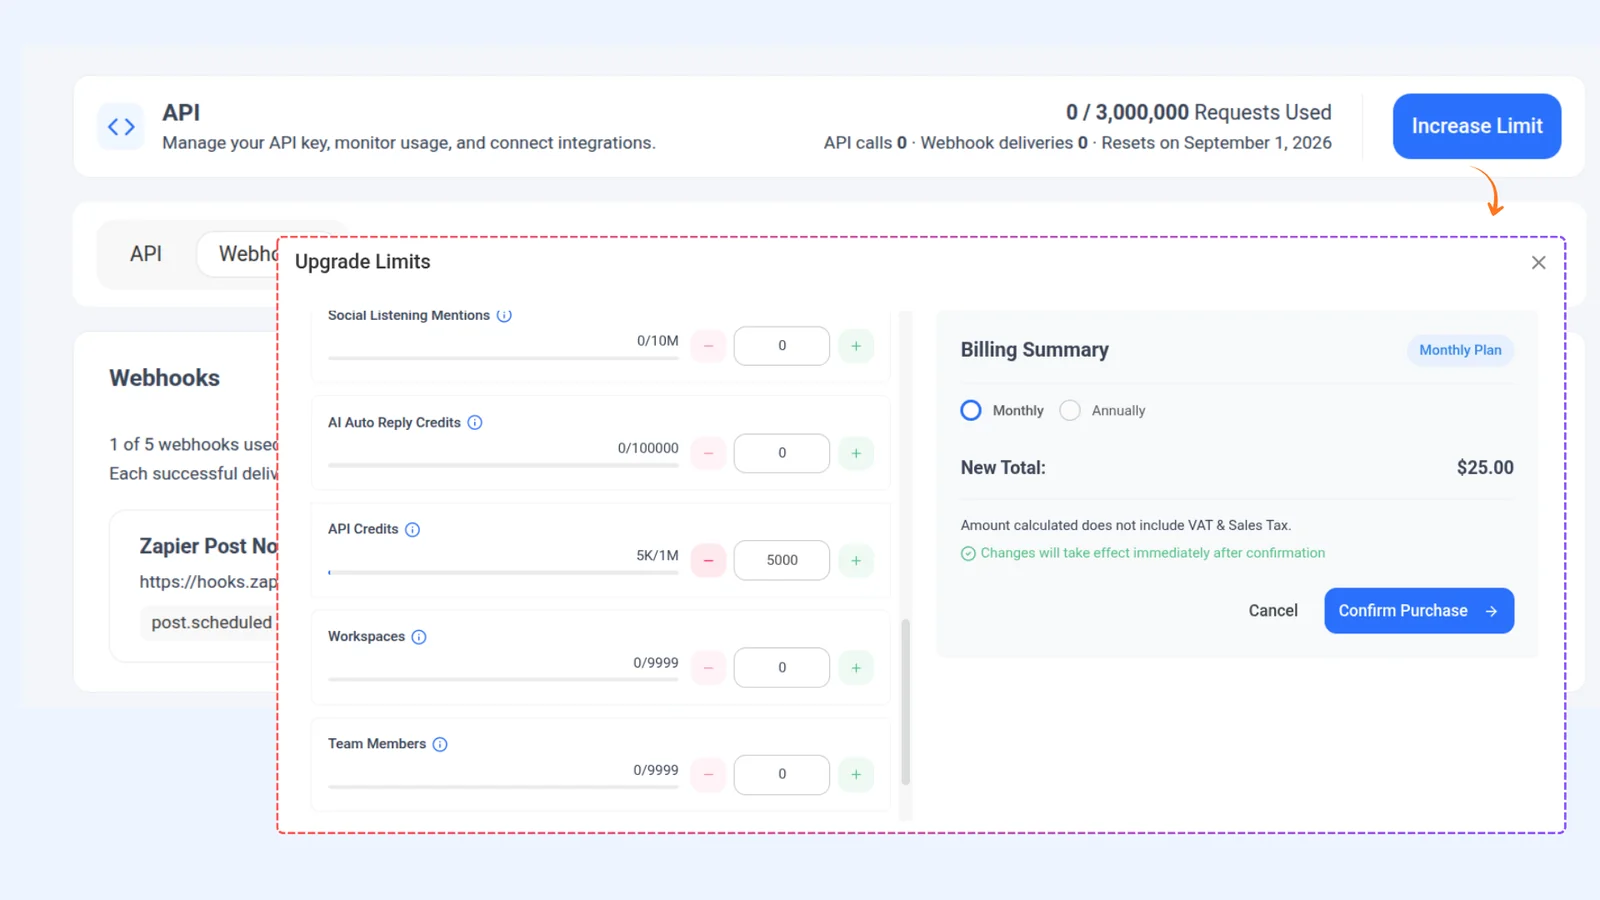The height and width of the screenshot is (900, 1600).
Task: Select the Annually billing radio button
Action: click(1070, 410)
